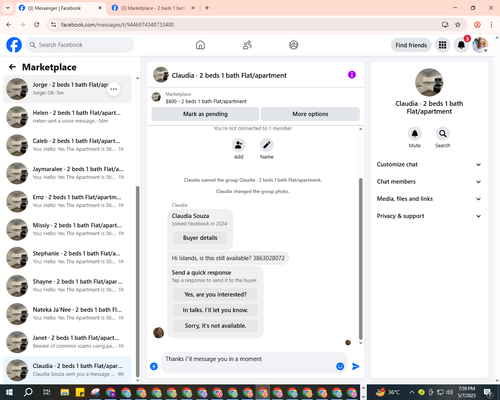Mute the Claudia conversation bell icon
Image resolution: width=500 pixels, height=400 pixels.
pos(415,134)
